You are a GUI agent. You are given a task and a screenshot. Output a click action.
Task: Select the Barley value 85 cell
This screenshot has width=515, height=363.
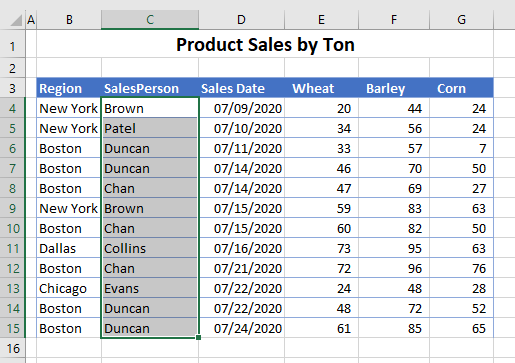coord(394,328)
